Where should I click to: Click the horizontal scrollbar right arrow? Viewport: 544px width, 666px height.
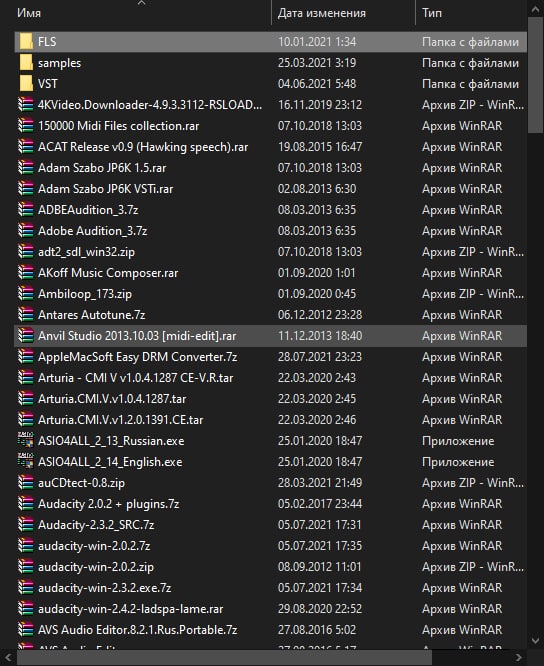tap(519, 658)
